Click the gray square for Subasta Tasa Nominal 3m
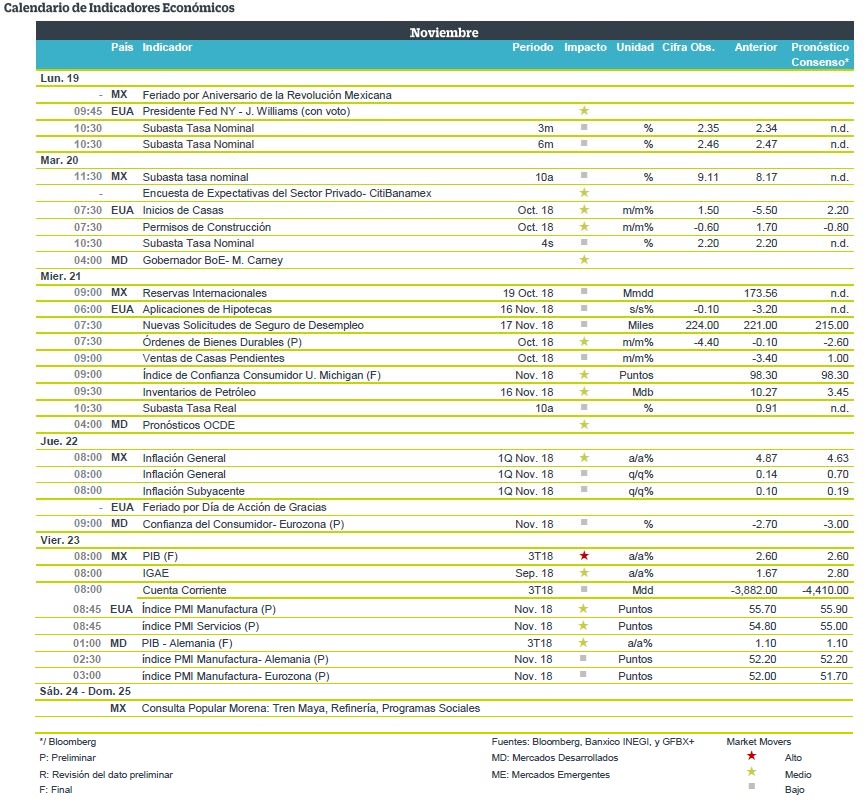Viewport: 866px width, 803px height. pos(584,127)
